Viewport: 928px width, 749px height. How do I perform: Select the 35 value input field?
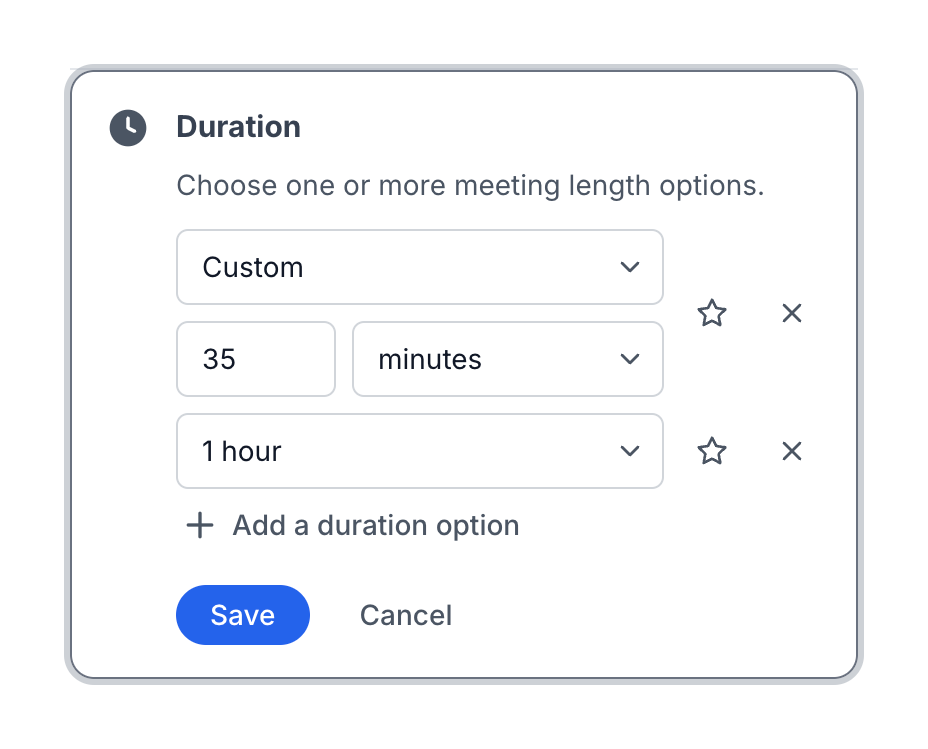click(255, 359)
